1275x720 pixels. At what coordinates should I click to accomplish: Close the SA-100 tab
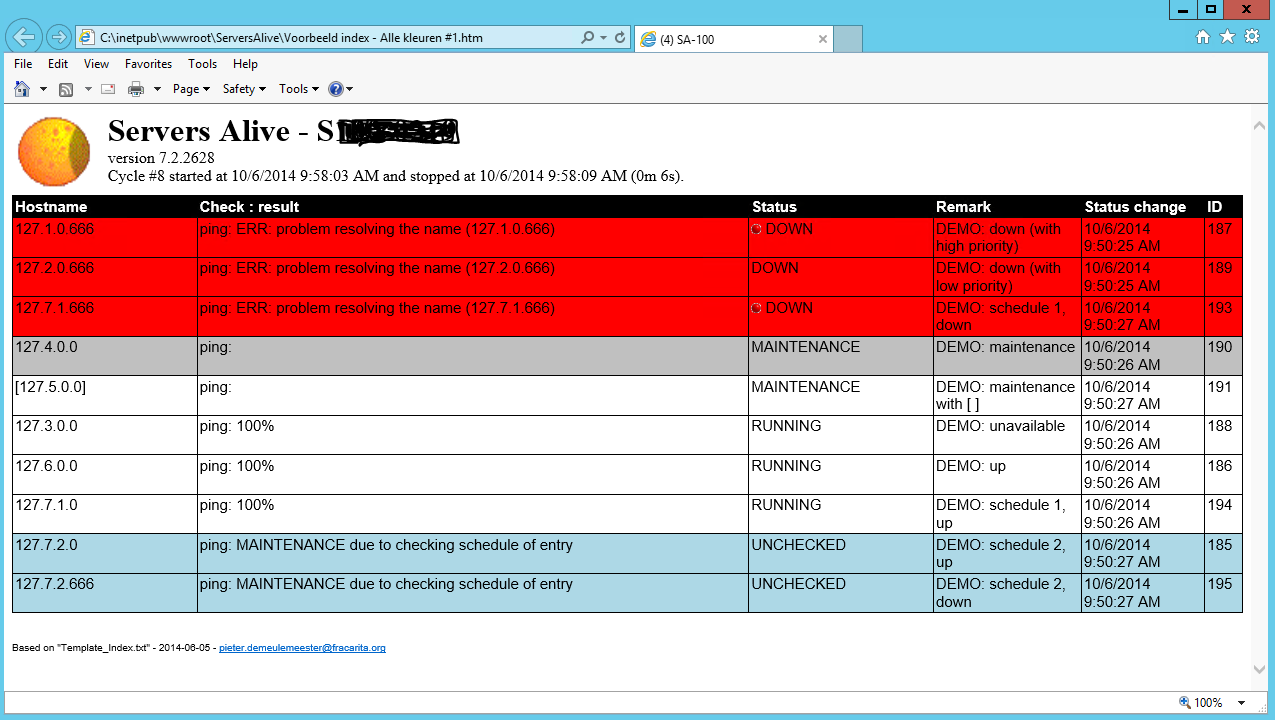(x=823, y=39)
